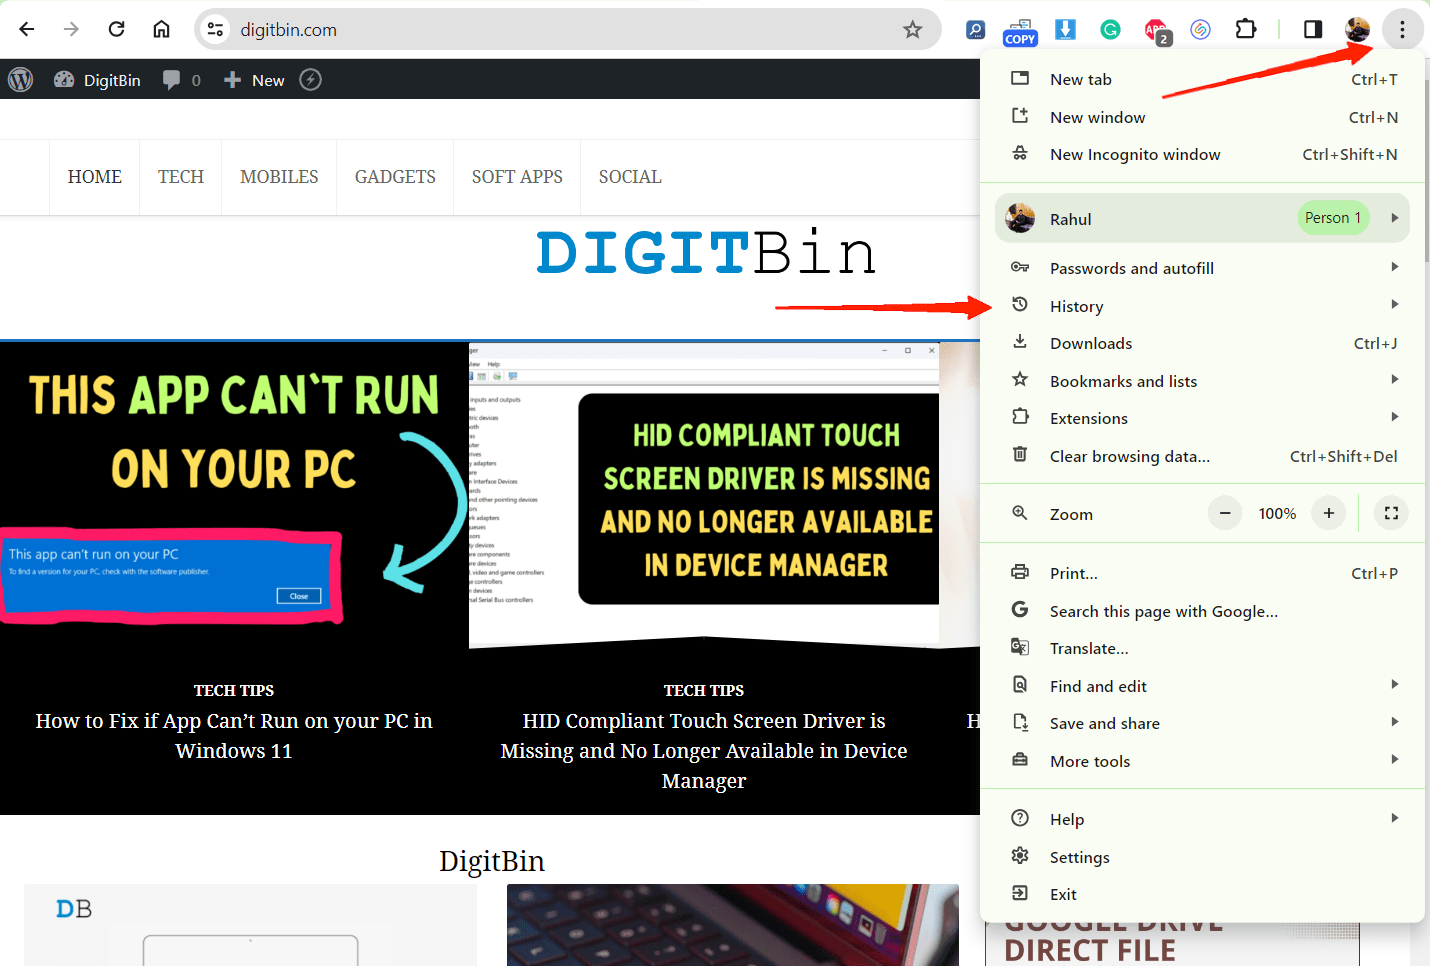Screen dimensions: 1430x966
Task: Click the address bar URL digitbin.com
Action: pyautogui.click(x=289, y=30)
